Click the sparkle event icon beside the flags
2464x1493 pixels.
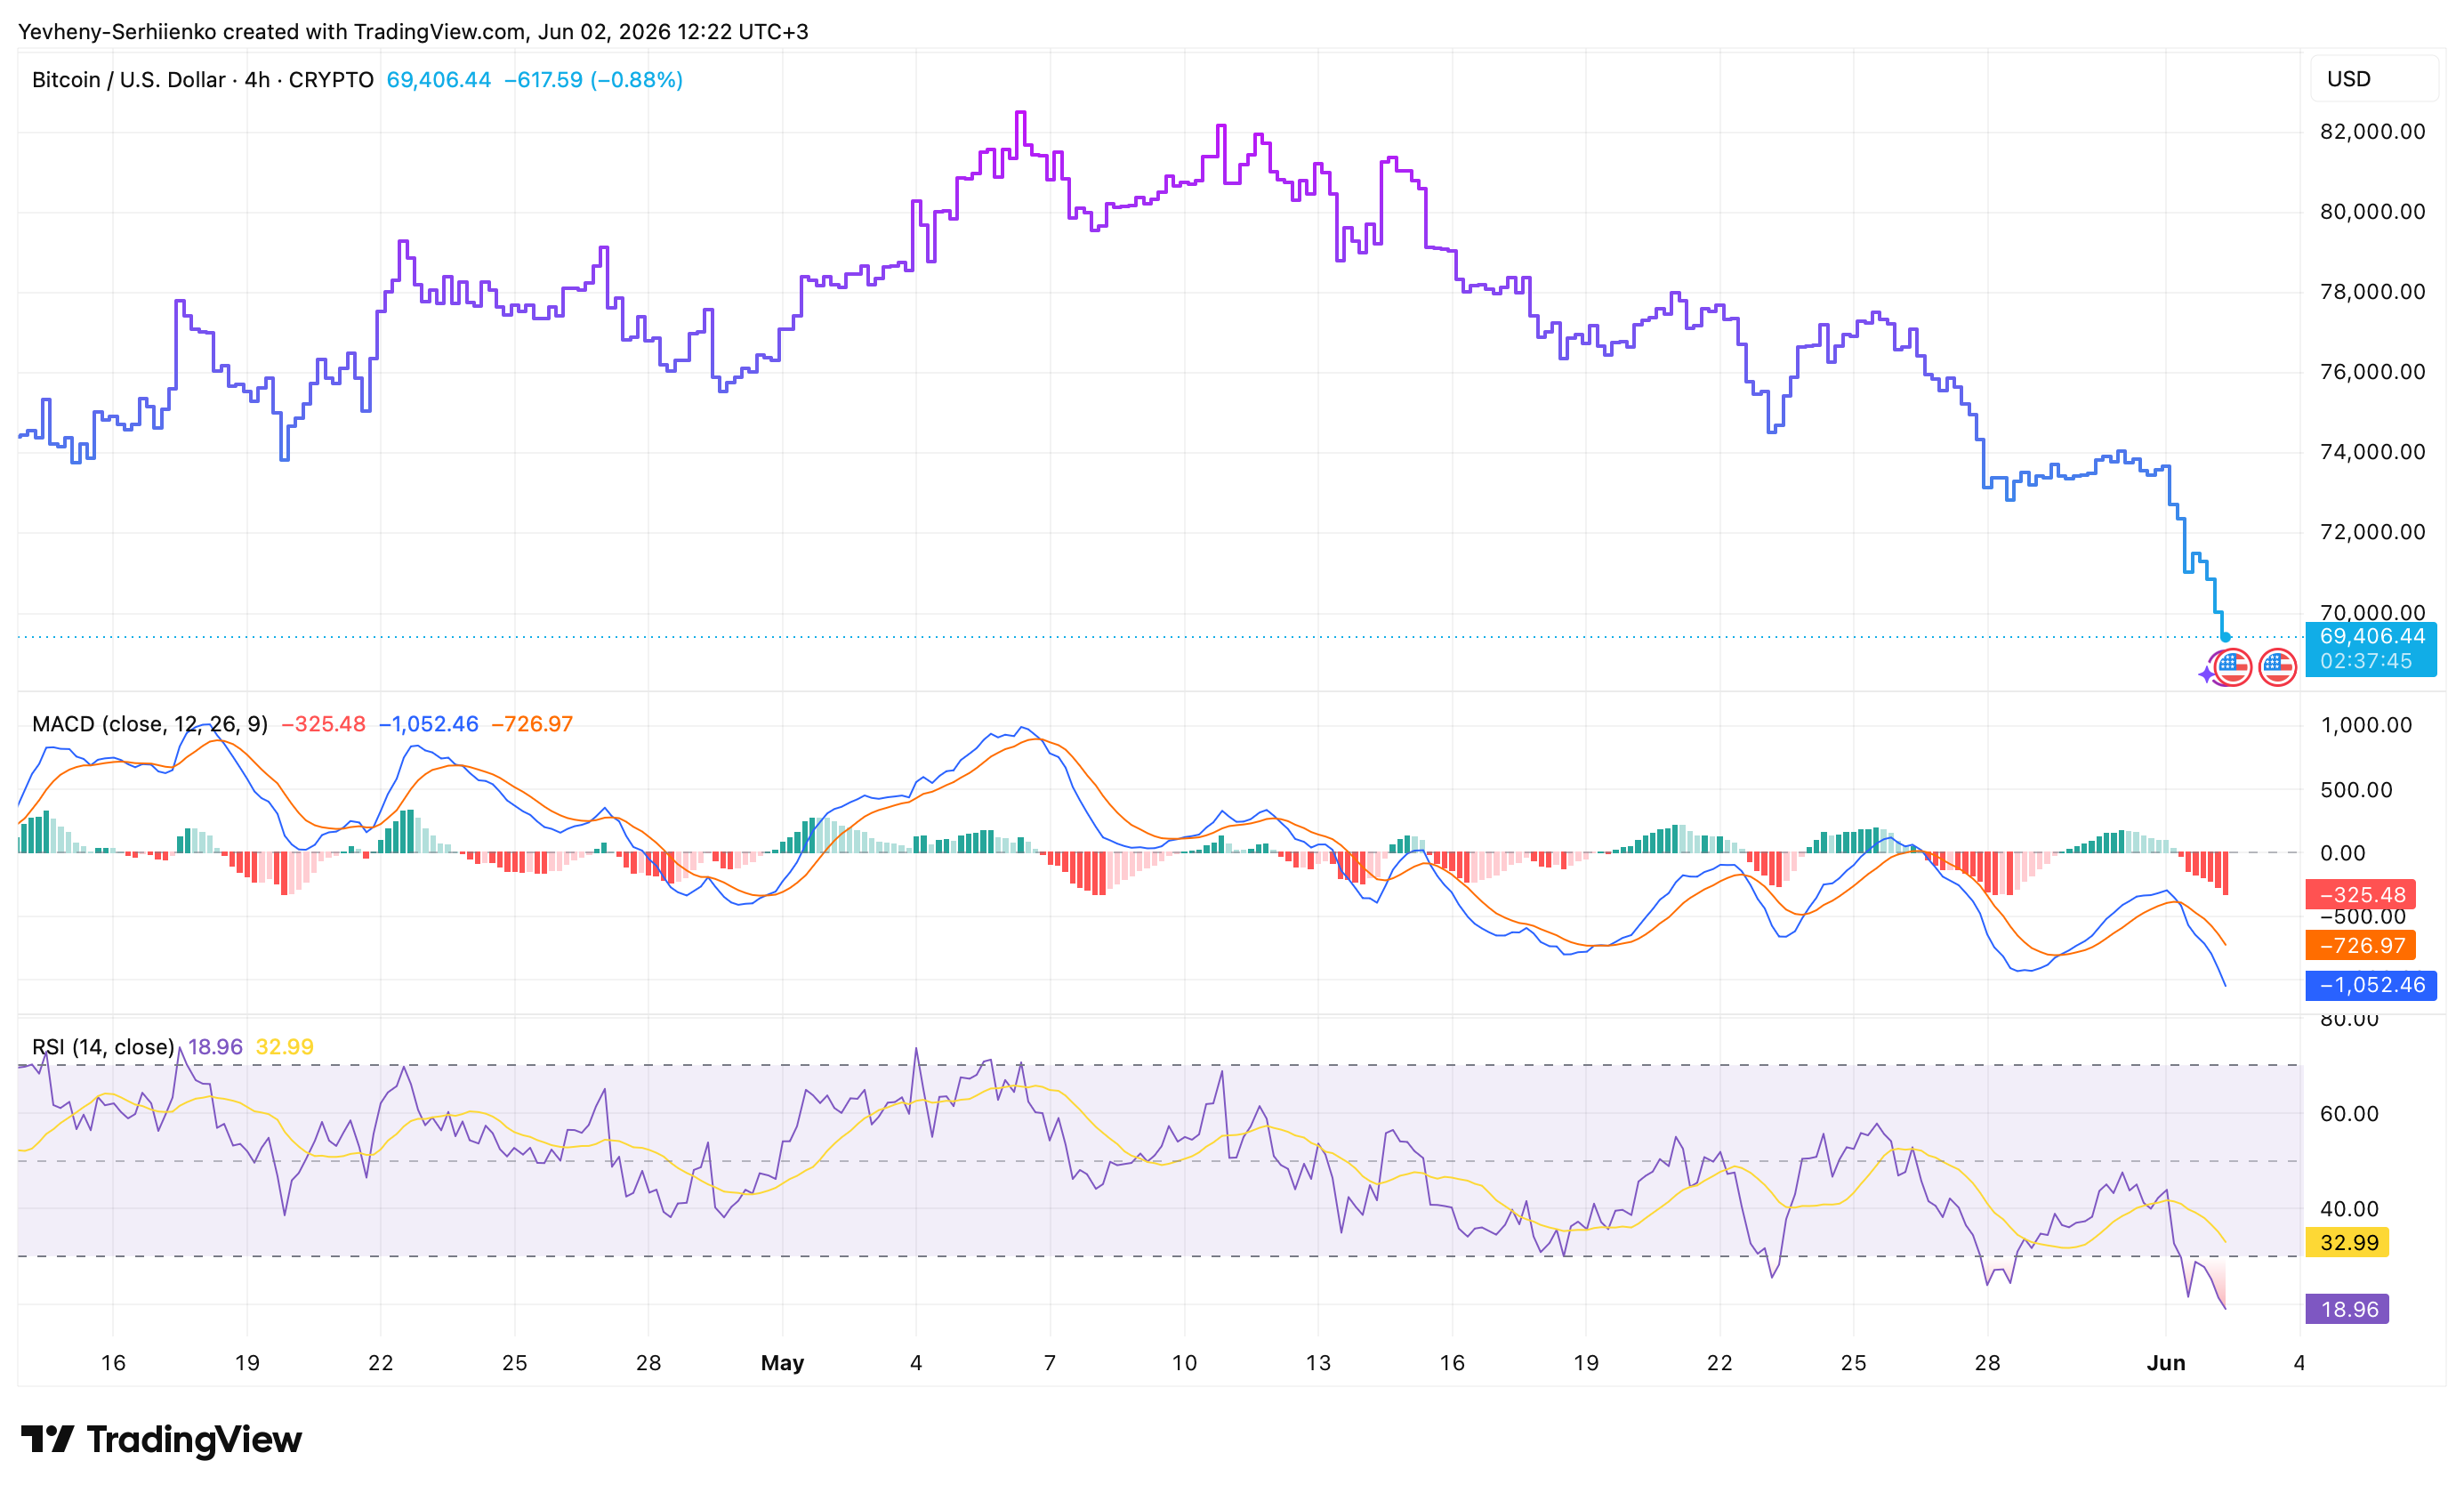point(2207,675)
